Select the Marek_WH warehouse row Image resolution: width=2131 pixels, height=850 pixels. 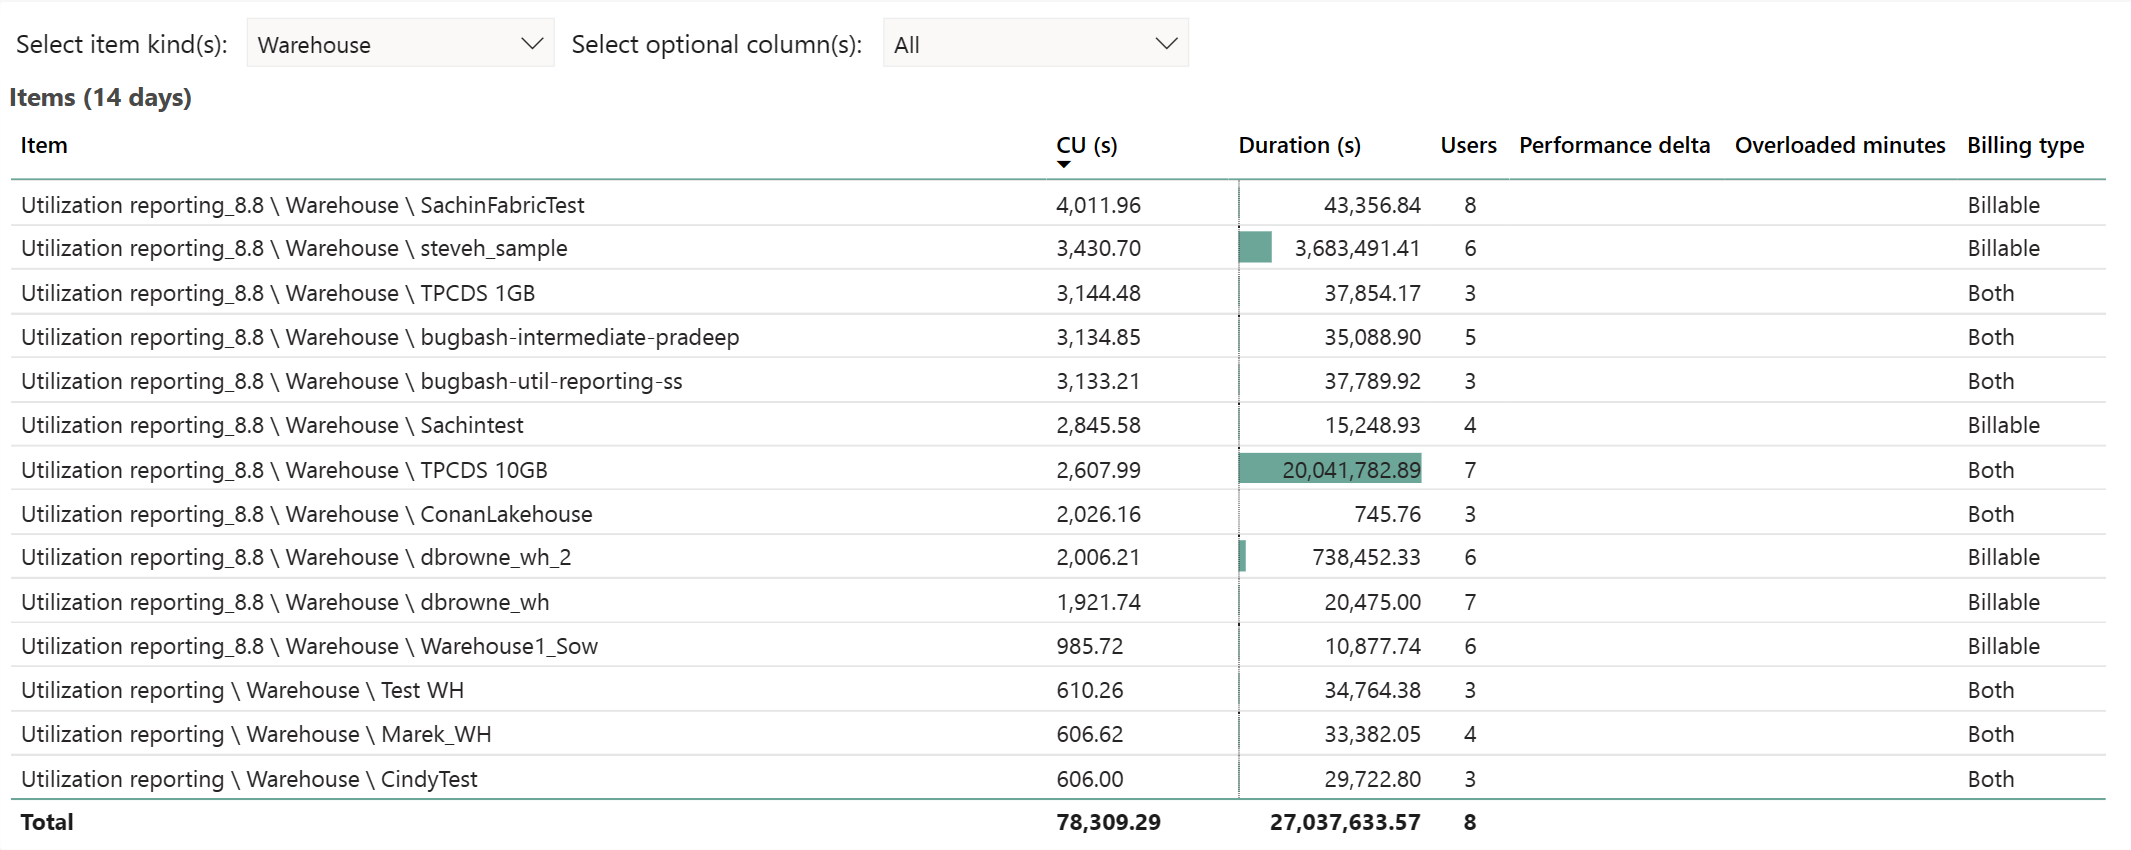1058,734
